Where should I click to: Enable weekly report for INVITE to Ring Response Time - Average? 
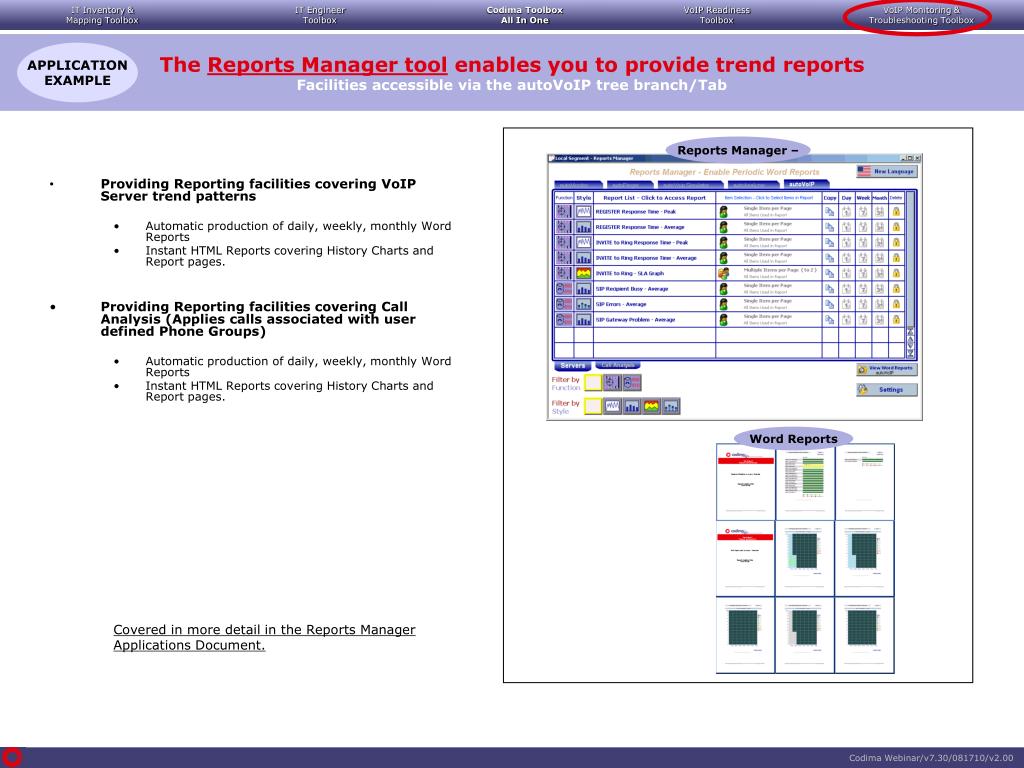click(x=863, y=258)
